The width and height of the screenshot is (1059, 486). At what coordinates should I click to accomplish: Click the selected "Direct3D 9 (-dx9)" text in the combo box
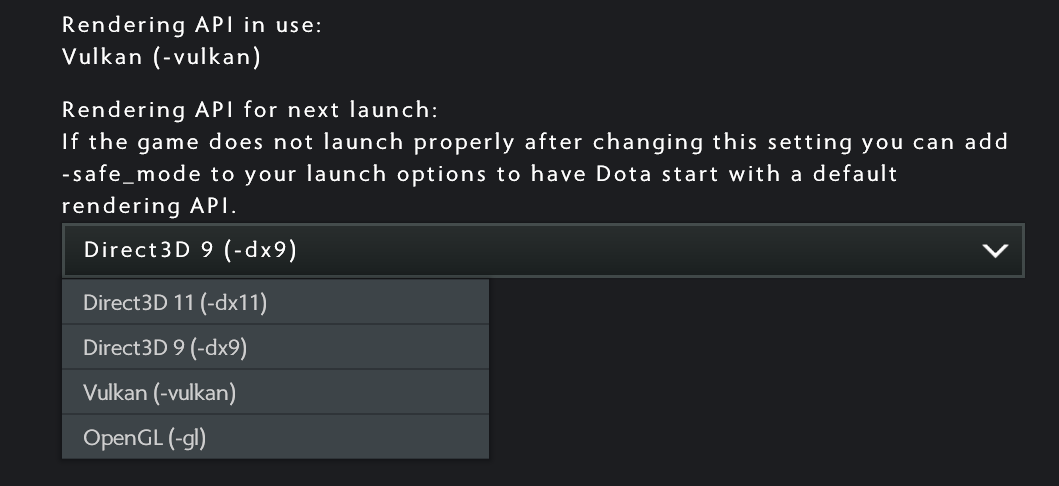click(x=190, y=251)
